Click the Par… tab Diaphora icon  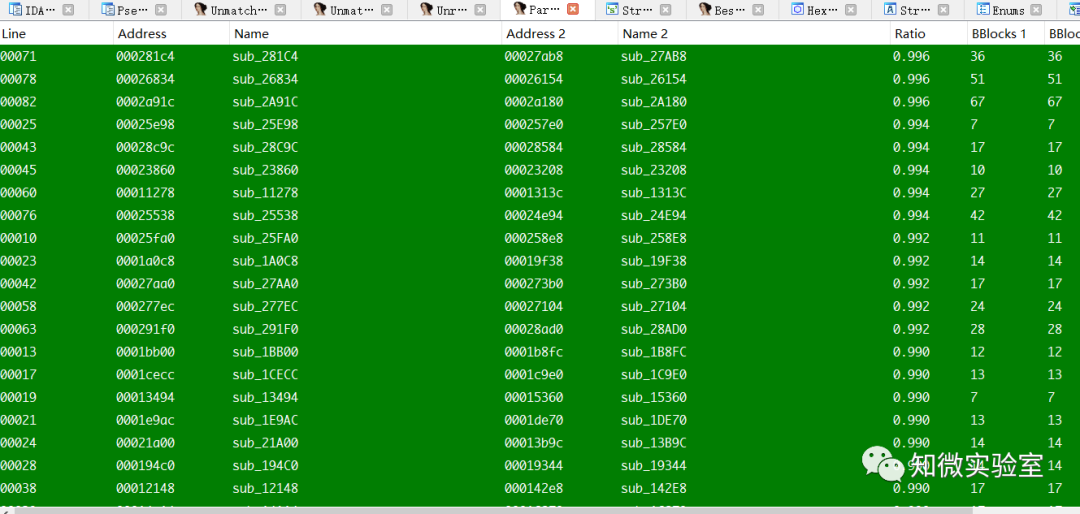[521, 10]
